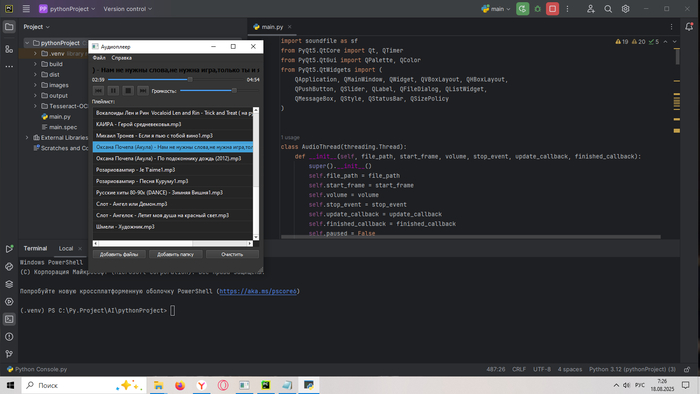Open File Explorer from taskbar
This screenshot has width=700, height=394.
[158, 385]
